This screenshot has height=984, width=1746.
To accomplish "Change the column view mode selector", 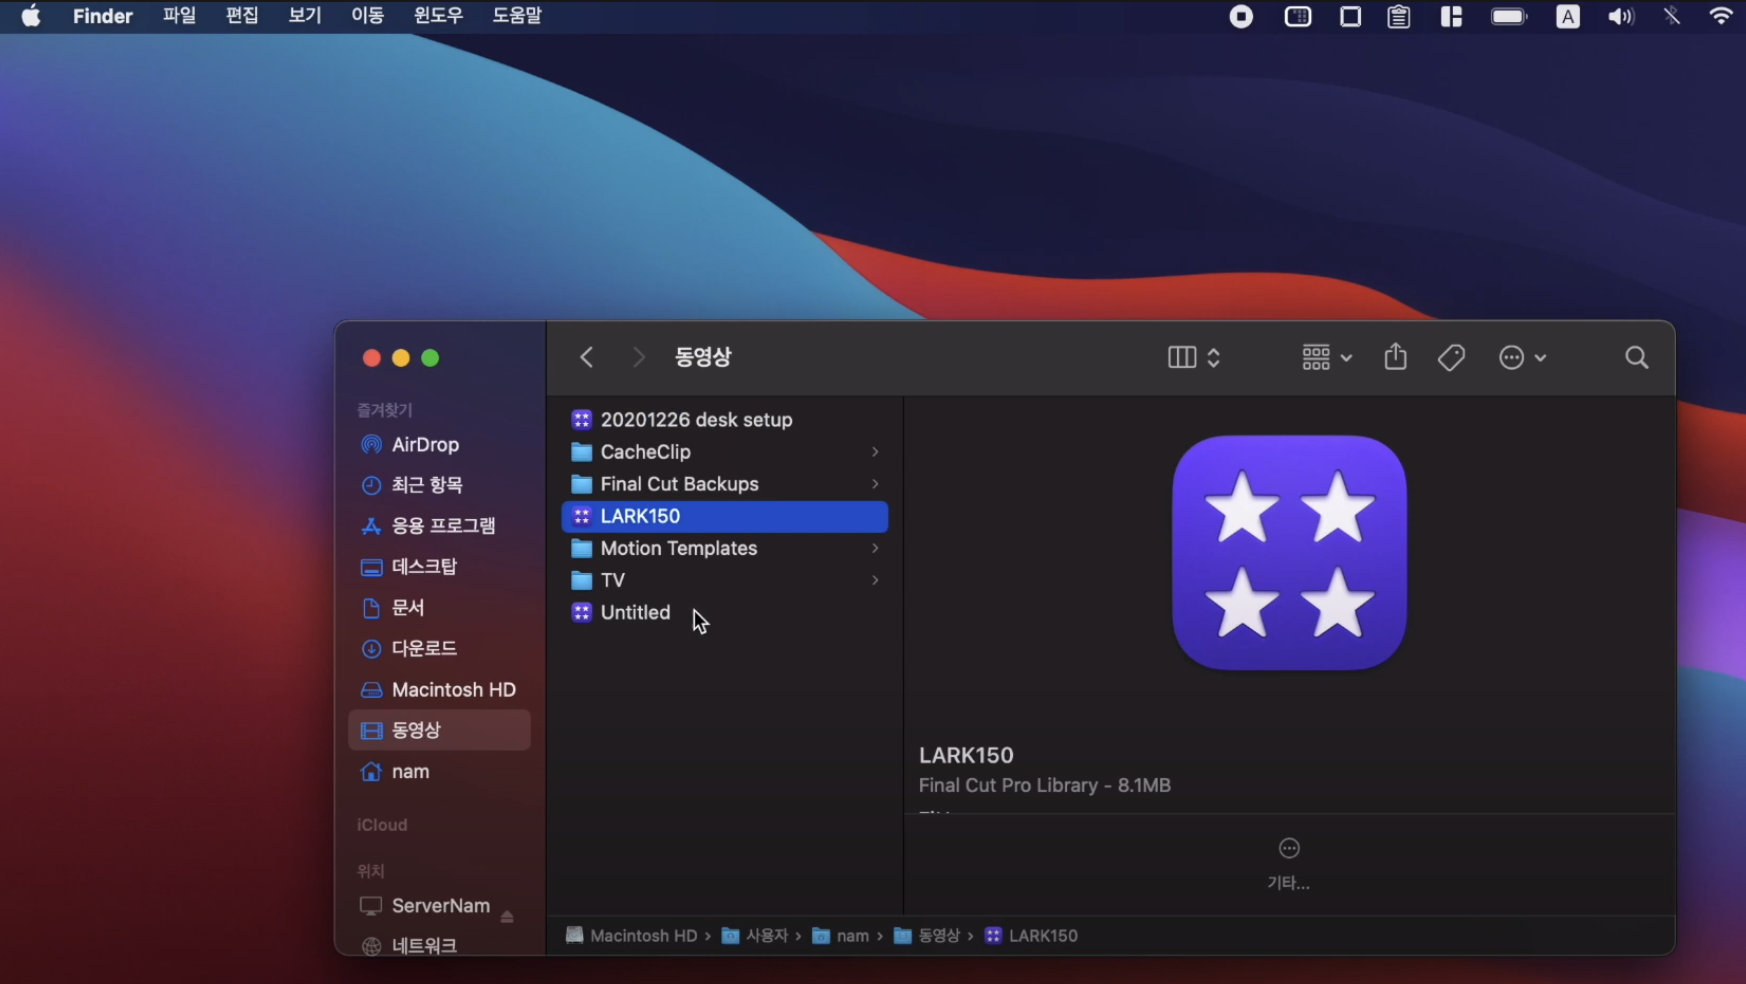I will click(x=1194, y=357).
